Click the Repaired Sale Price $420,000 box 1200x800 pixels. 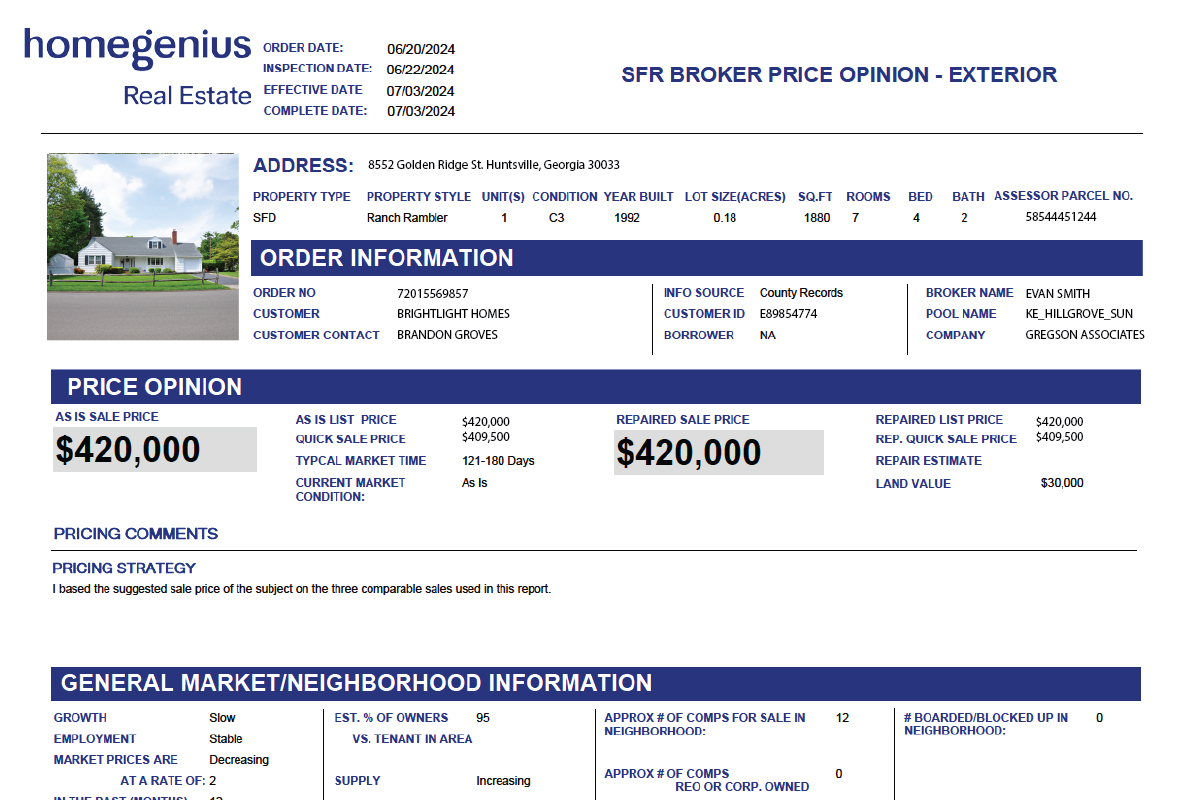[718, 453]
